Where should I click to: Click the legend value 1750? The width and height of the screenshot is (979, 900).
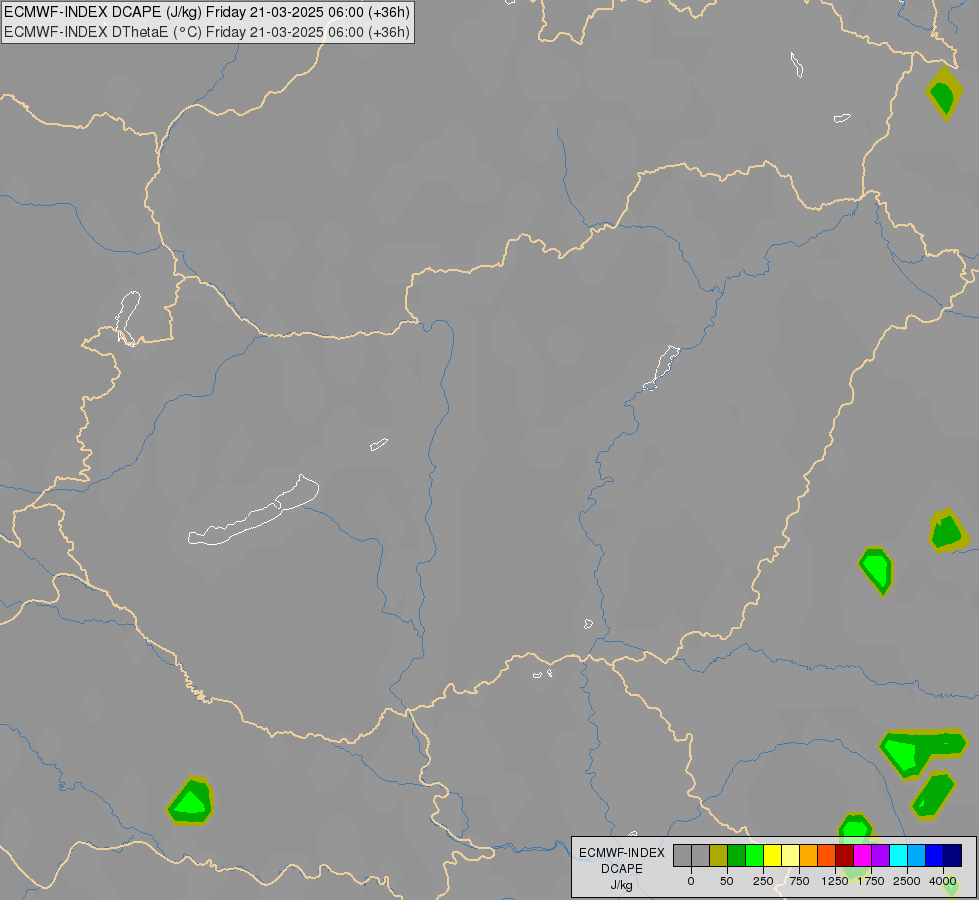871,881
